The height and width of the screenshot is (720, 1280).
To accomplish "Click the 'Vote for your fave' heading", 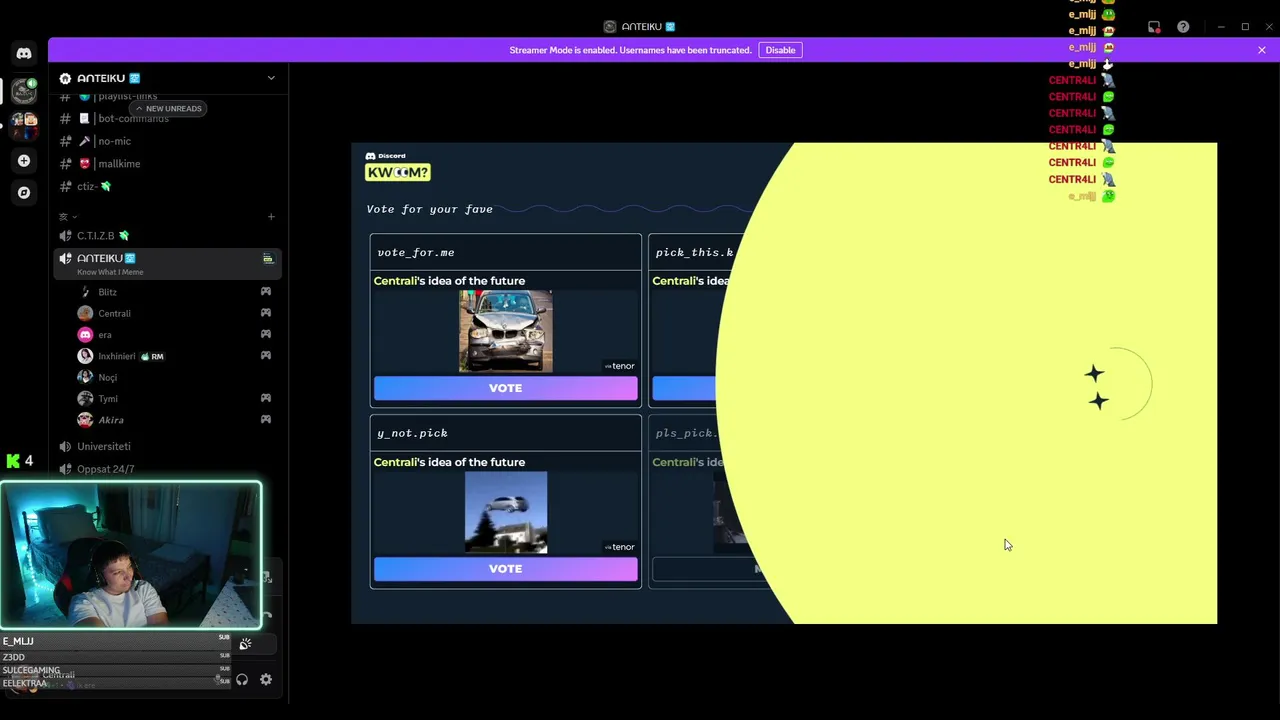I will pos(430,209).
